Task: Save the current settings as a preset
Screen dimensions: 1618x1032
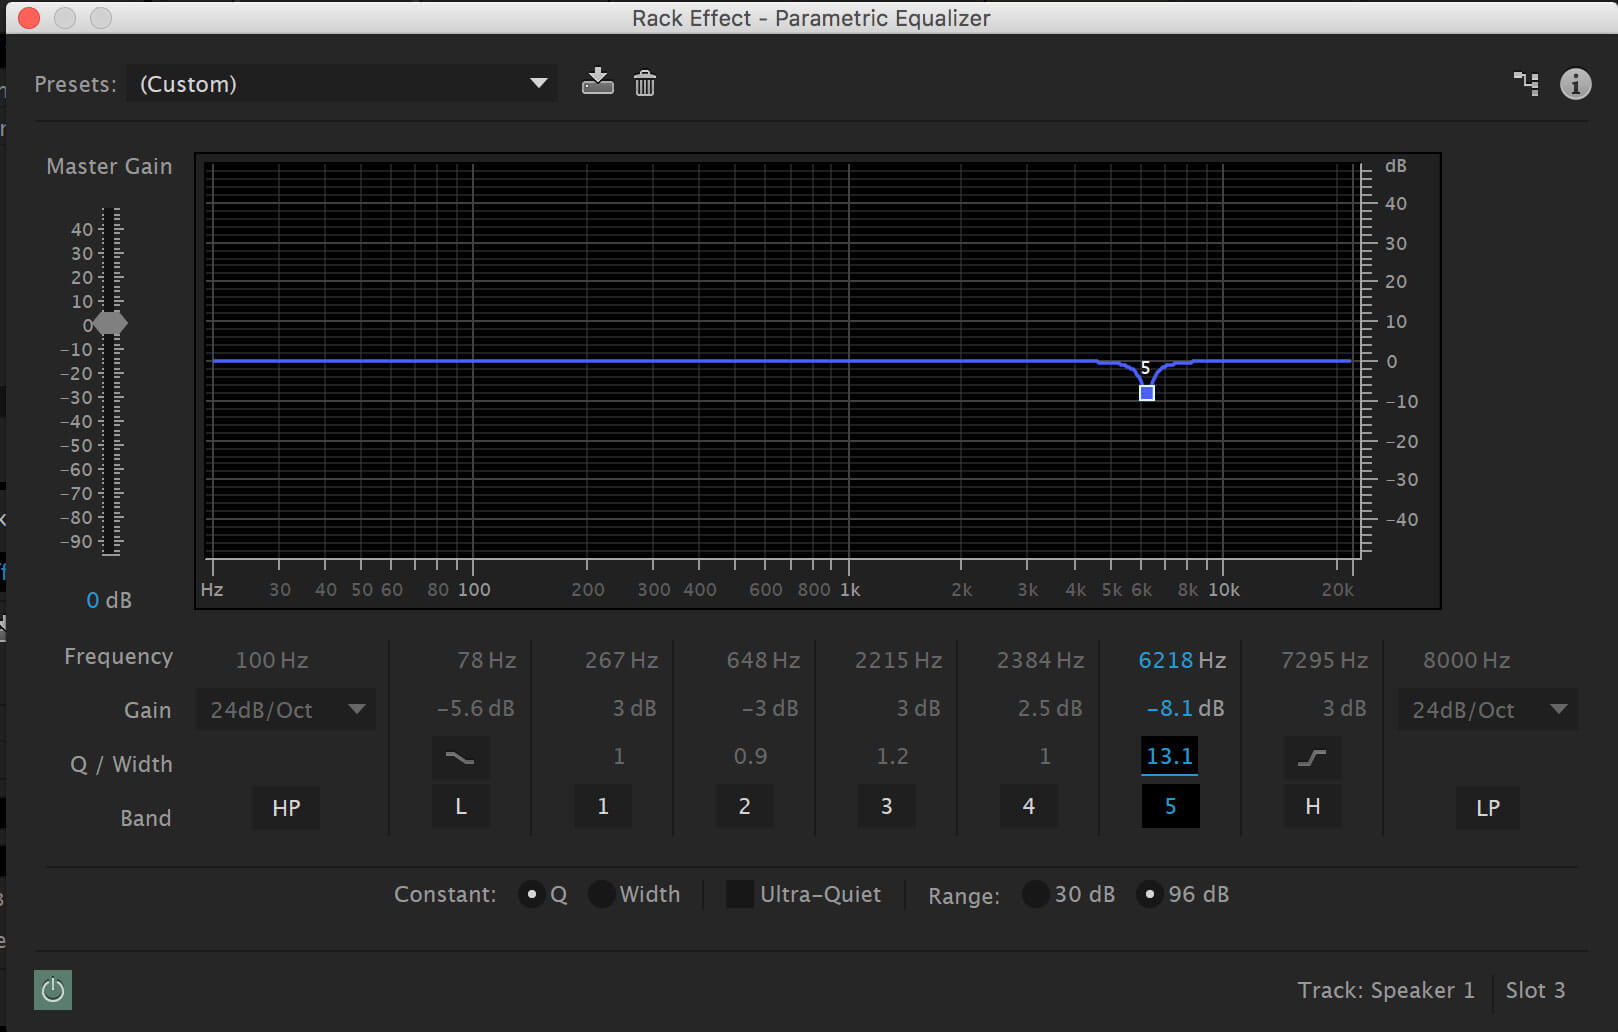Action: (x=597, y=82)
